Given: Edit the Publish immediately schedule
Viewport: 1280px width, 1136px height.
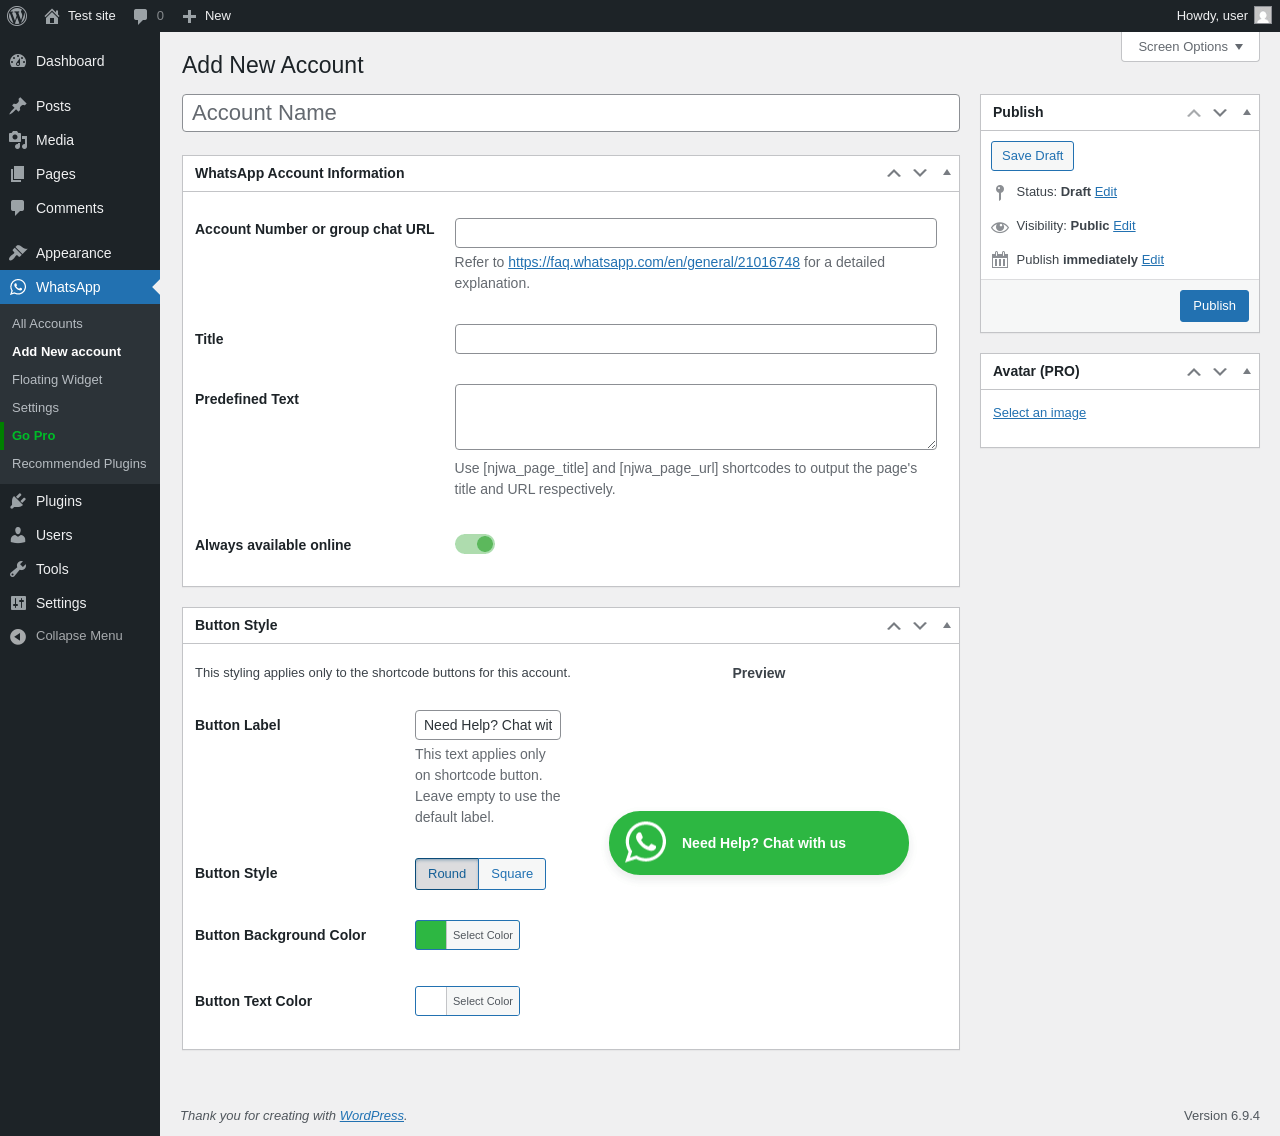Looking at the screenshot, I should pyautogui.click(x=1153, y=260).
